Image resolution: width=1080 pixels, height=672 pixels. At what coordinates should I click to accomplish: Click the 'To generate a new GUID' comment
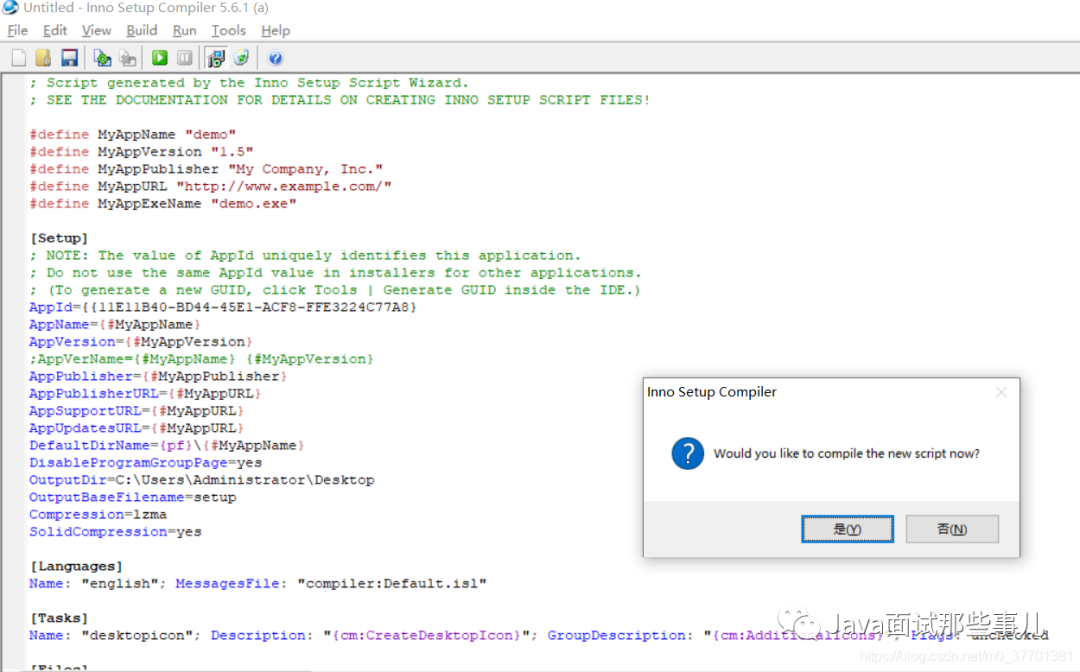(x=335, y=290)
